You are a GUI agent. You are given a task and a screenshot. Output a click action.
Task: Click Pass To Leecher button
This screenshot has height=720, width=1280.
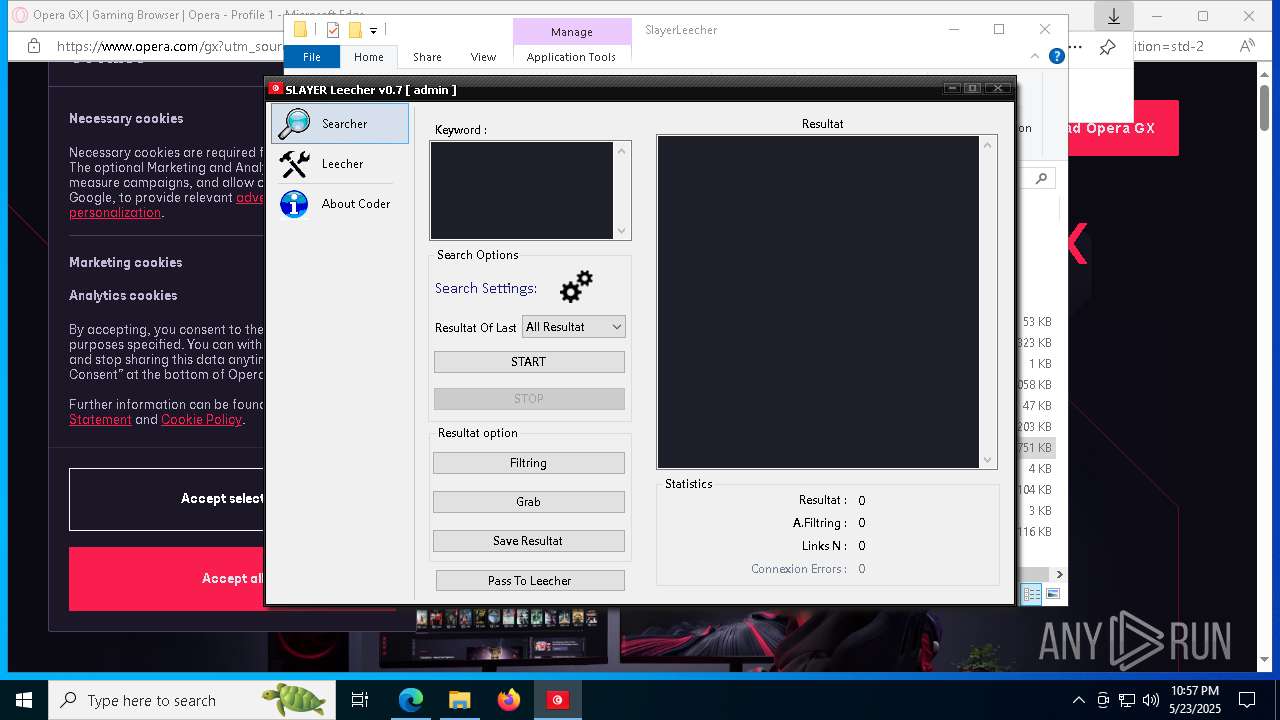click(530, 581)
